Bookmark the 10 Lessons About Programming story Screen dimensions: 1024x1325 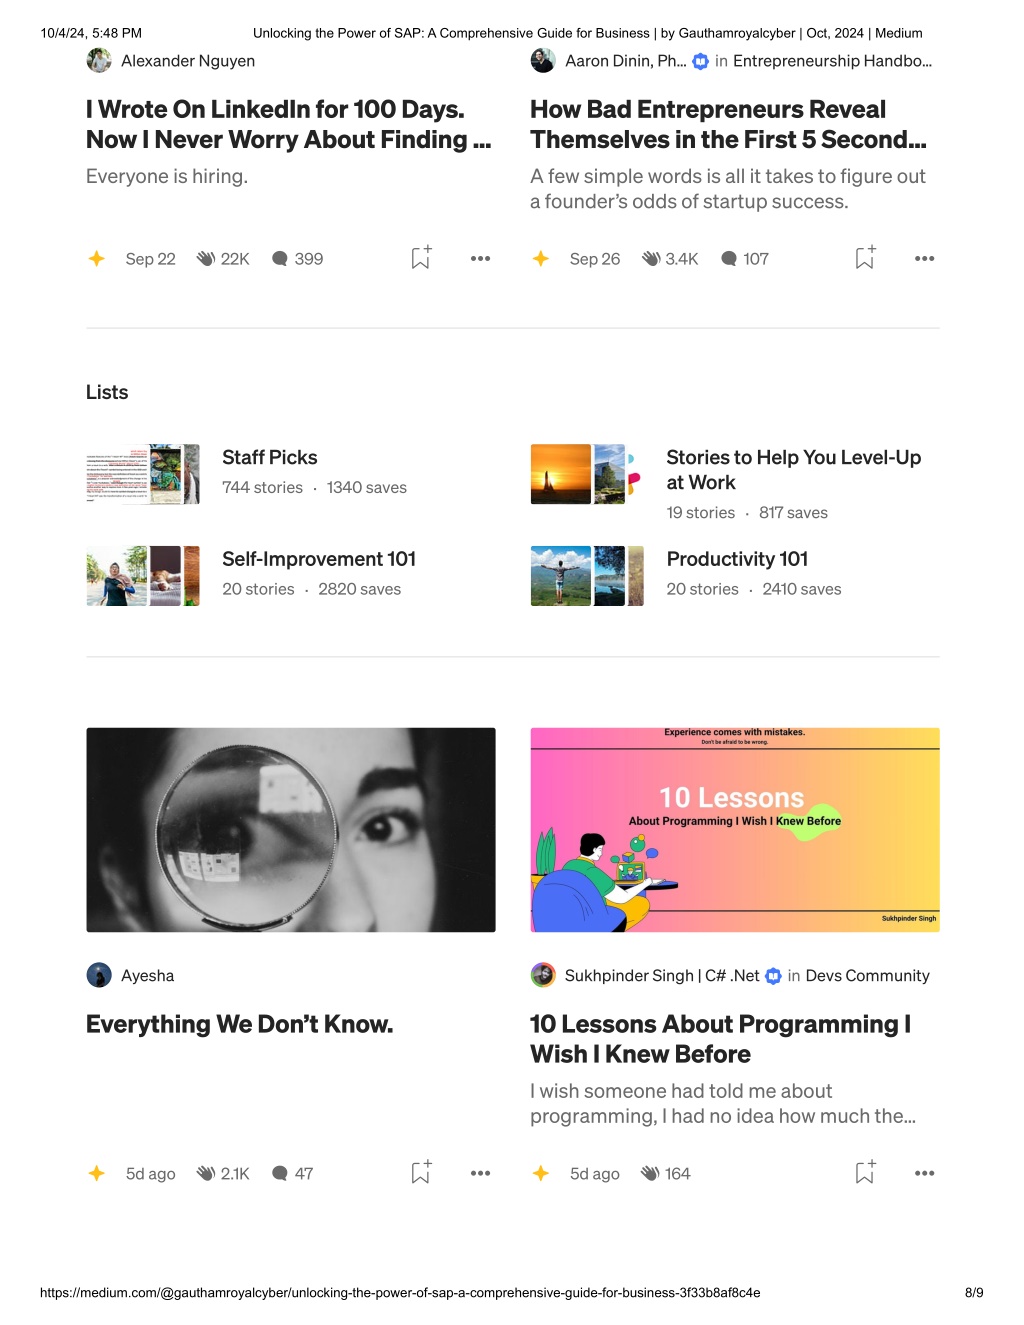[x=865, y=1172]
